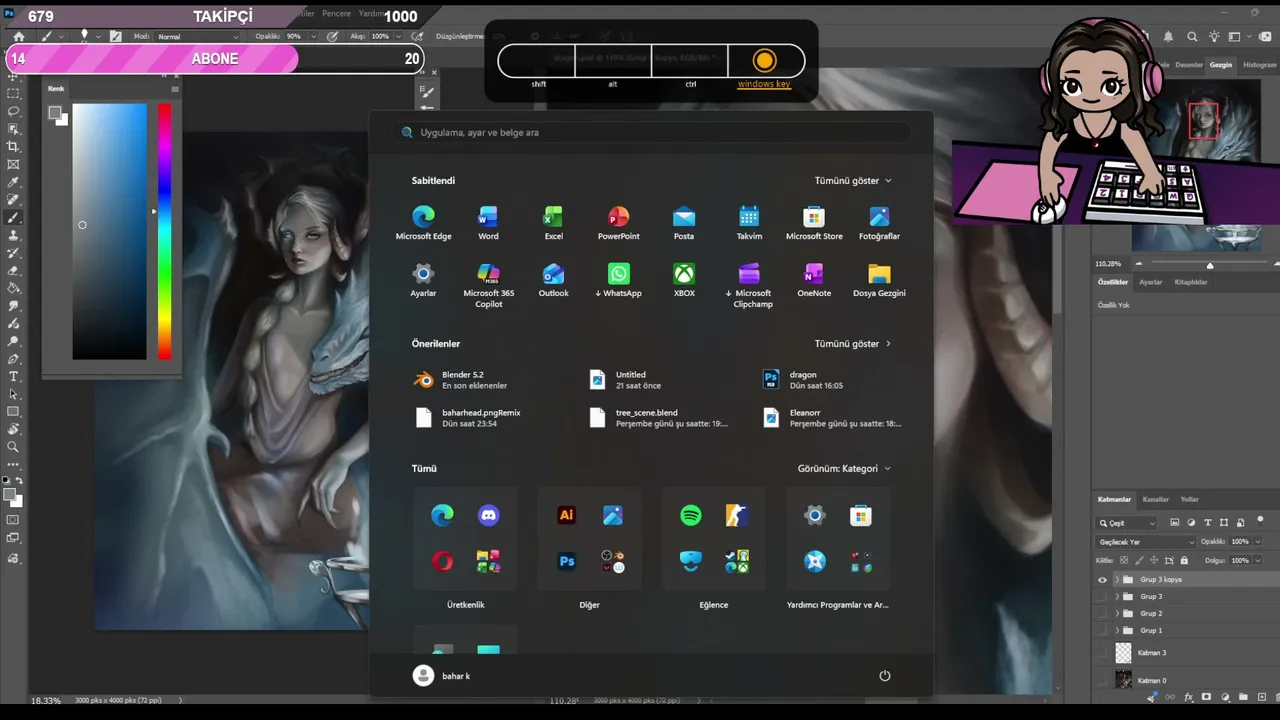Screen dimensions: 1280x720
Task: Expand the Grup 1 layer group
Action: (x=1117, y=631)
